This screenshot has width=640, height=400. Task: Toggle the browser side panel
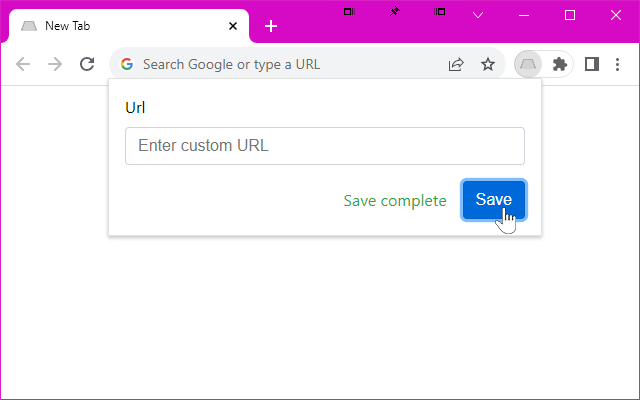click(592, 64)
